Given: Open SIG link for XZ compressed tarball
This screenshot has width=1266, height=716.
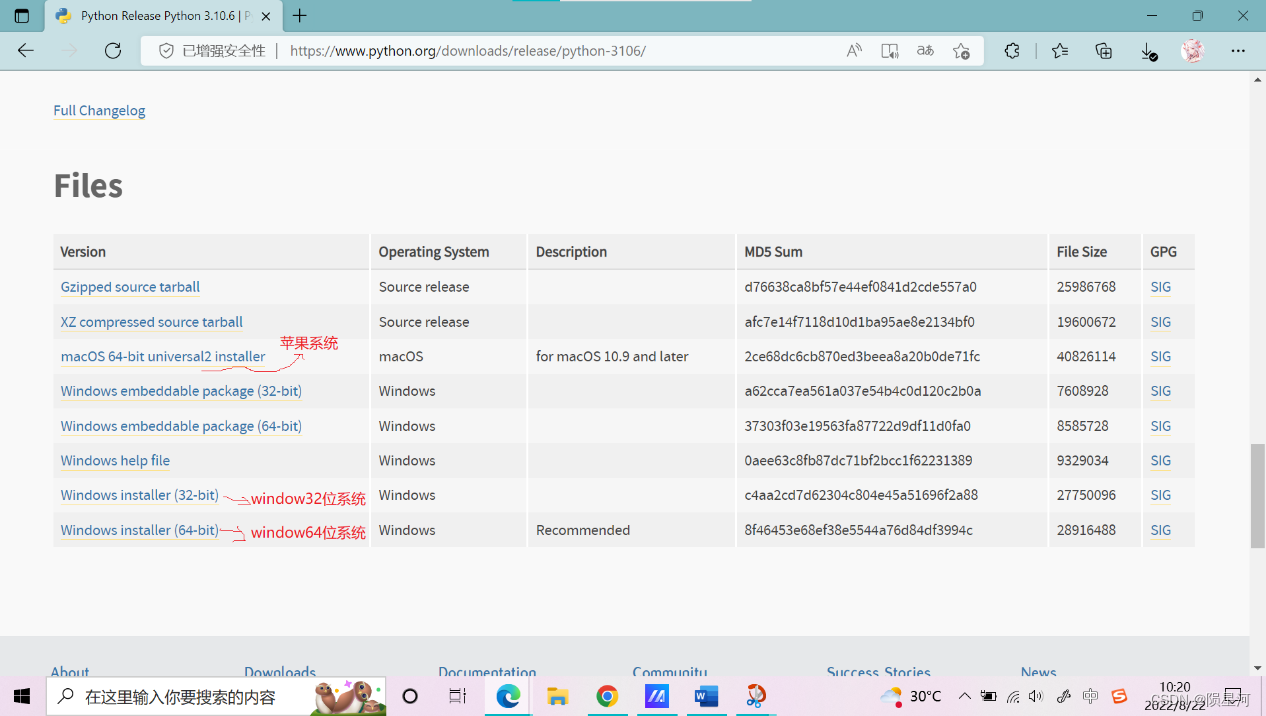Looking at the screenshot, I should 1160,322.
